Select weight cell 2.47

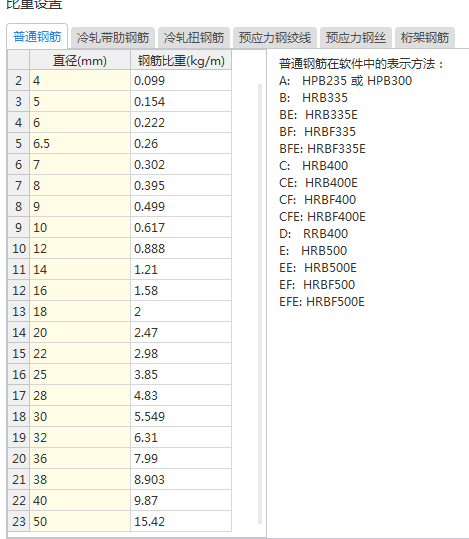pyautogui.click(x=181, y=332)
